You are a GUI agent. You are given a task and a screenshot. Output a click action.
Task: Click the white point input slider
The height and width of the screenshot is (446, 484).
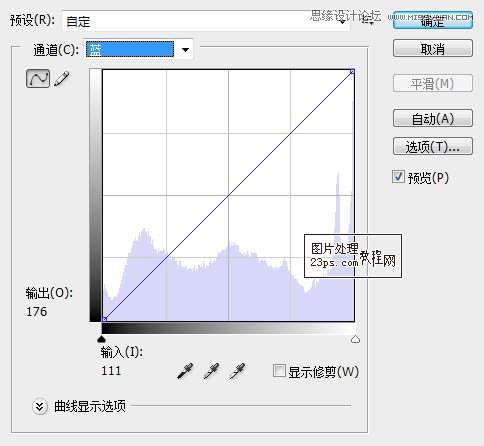tap(355, 339)
